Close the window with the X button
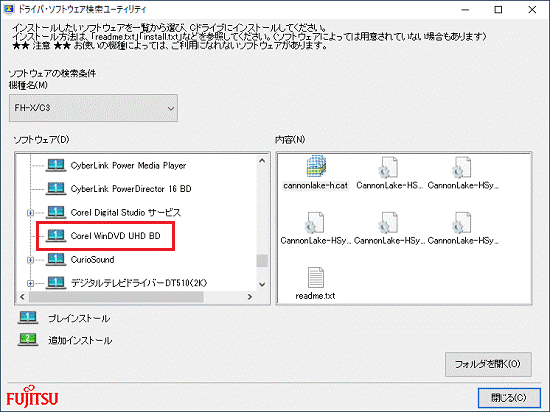 tap(532, 10)
